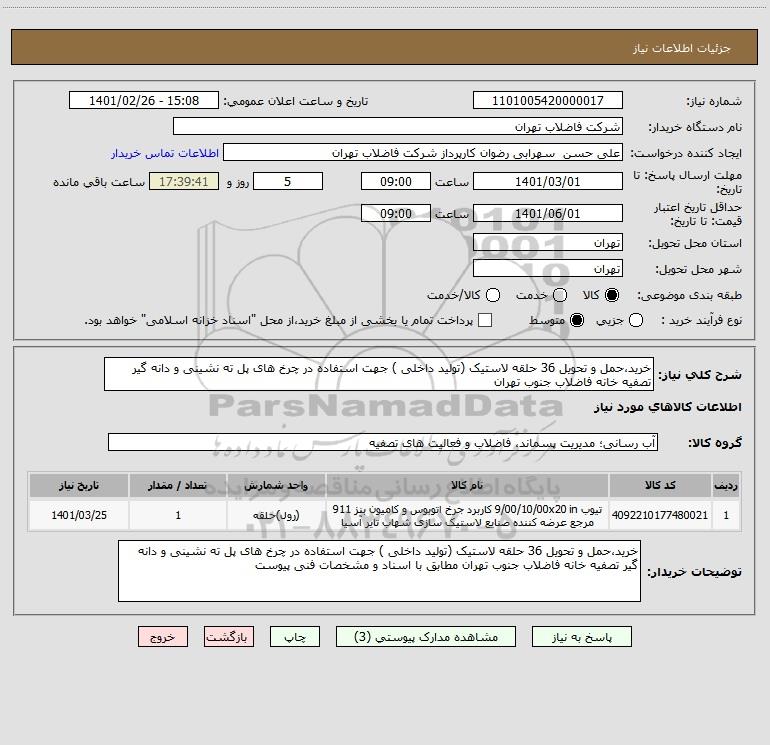
Task: Click the شرح کلی نیاز description box
Action: 379,375
